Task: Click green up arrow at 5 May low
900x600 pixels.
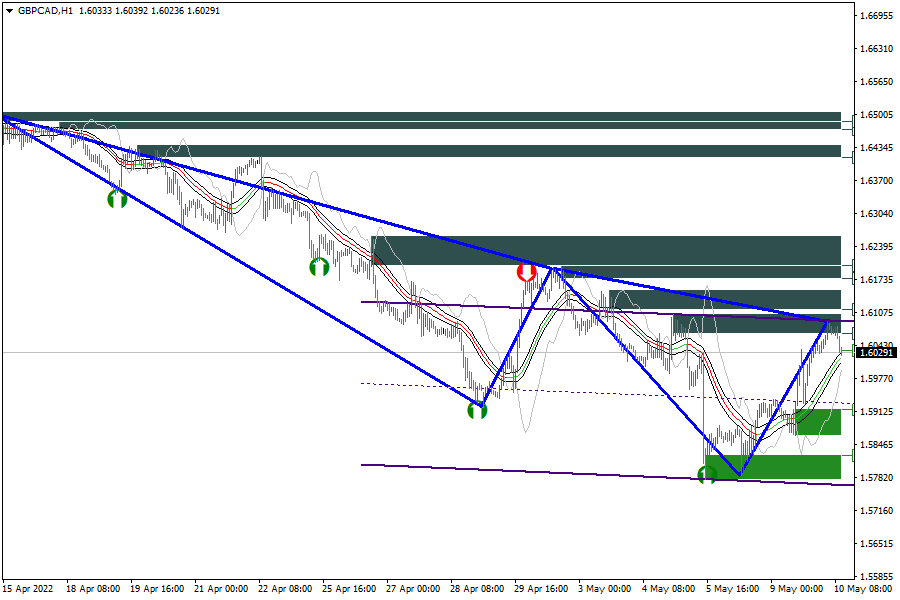Action: click(x=707, y=475)
